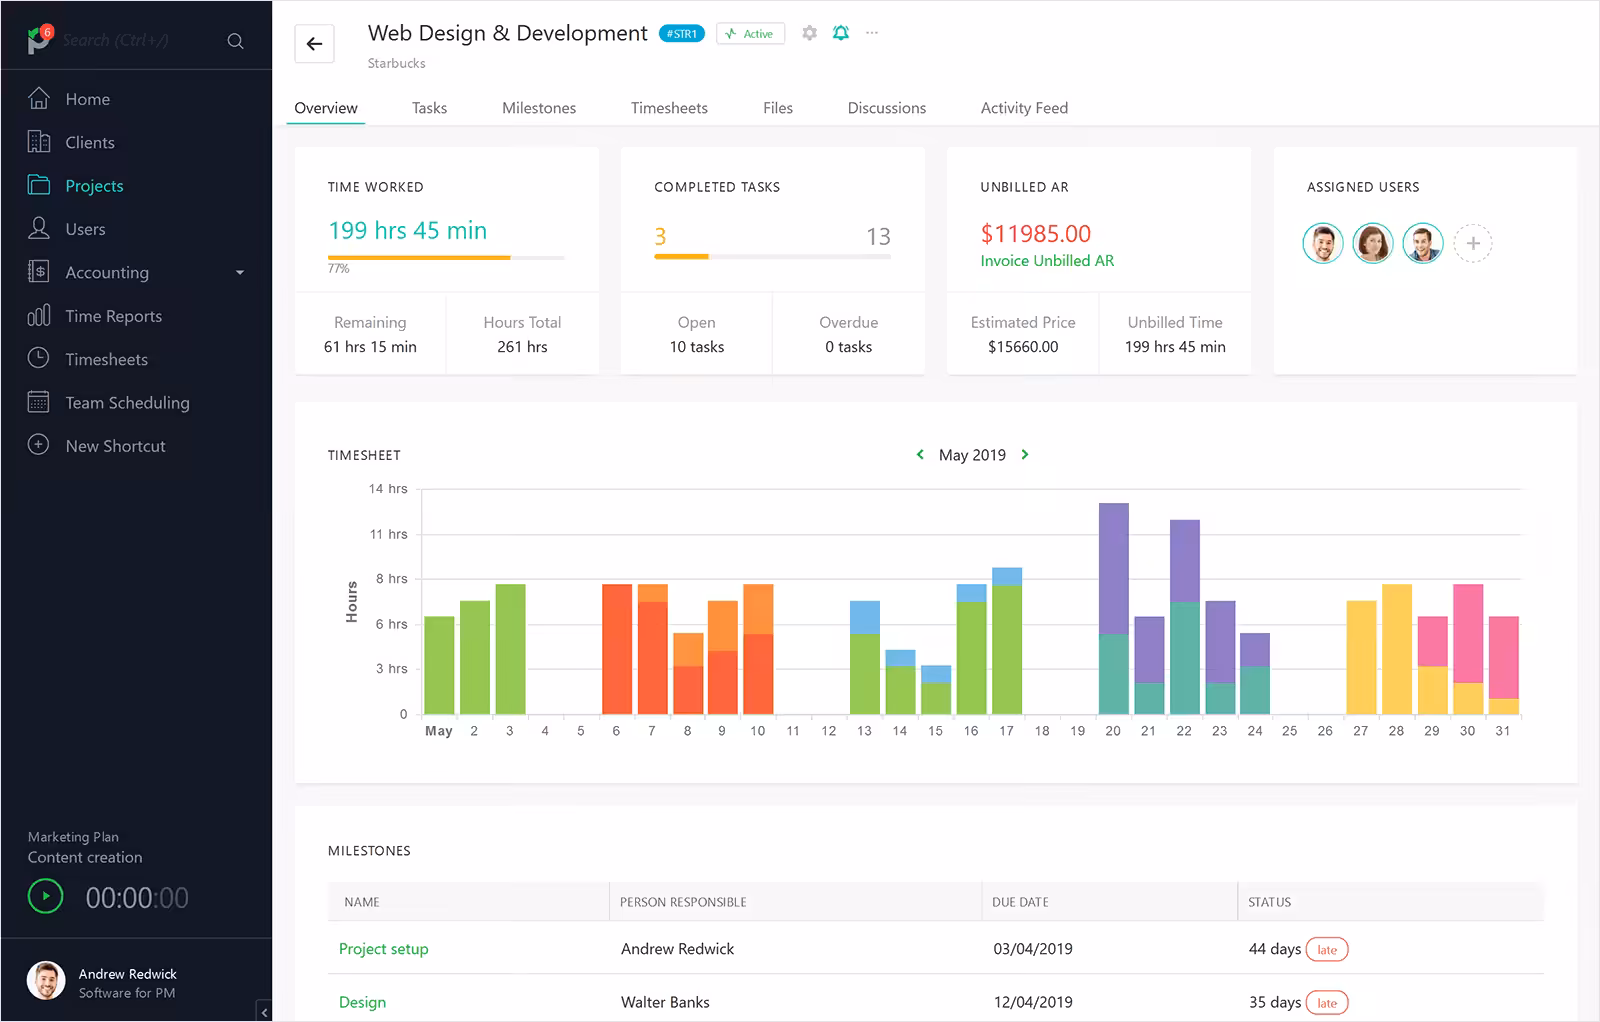Switch to the Activity Feed tab
The width and height of the screenshot is (1600, 1022).
[x=1023, y=108]
